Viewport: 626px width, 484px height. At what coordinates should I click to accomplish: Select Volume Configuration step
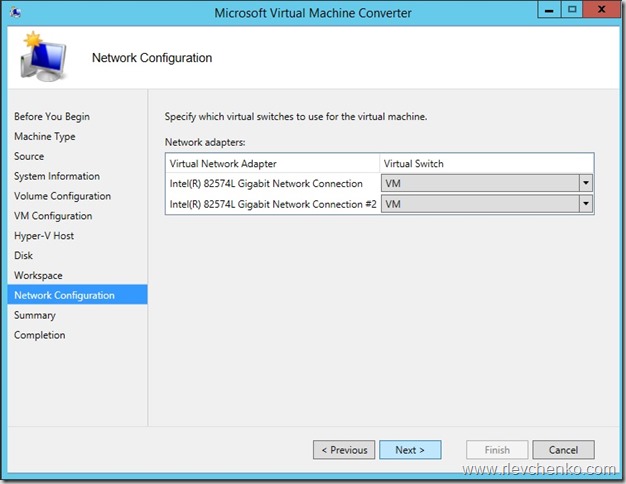[63, 196]
